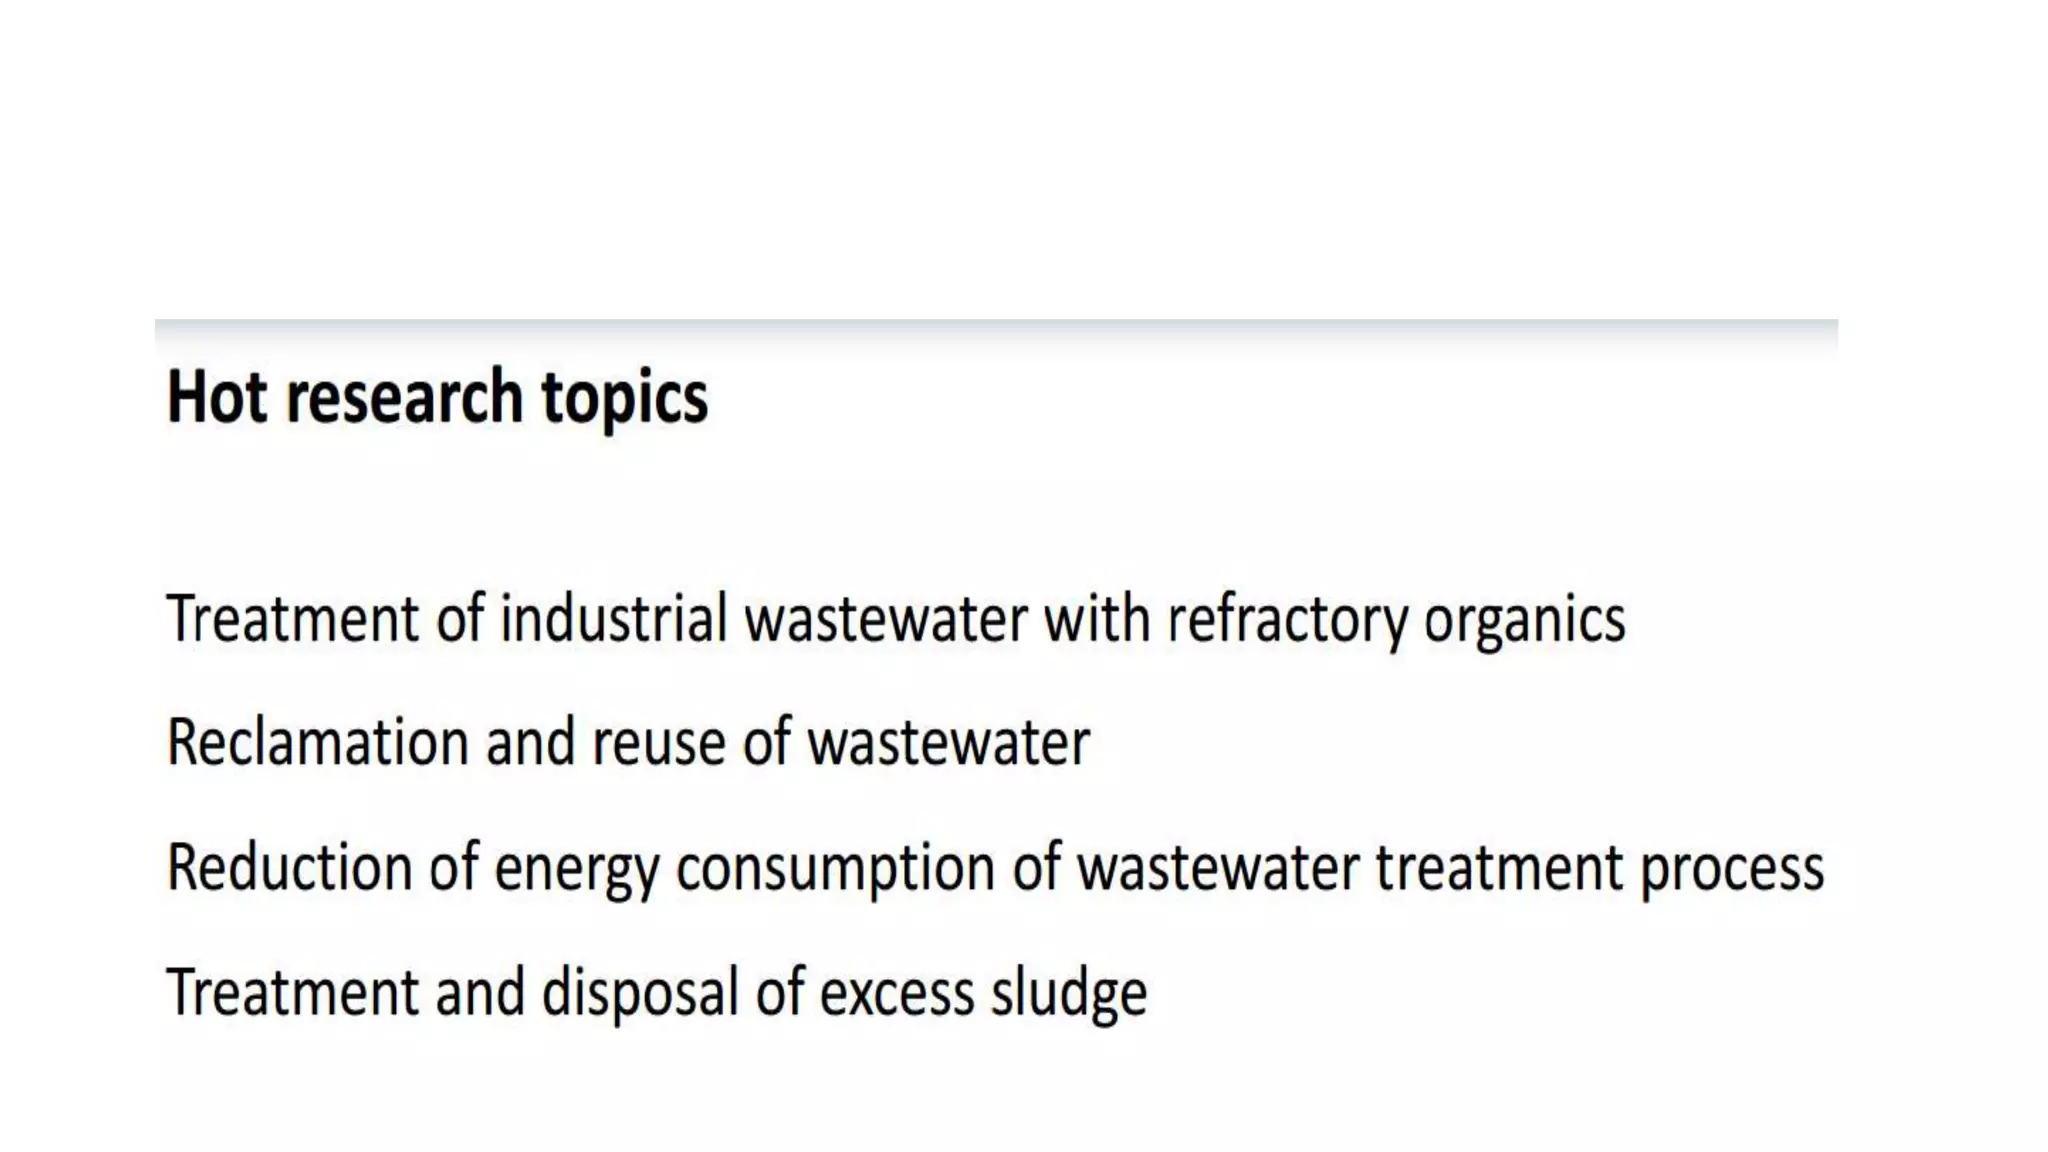Click the word "energy" in the third line
This screenshot has width=2048, height=1152.
577,872
